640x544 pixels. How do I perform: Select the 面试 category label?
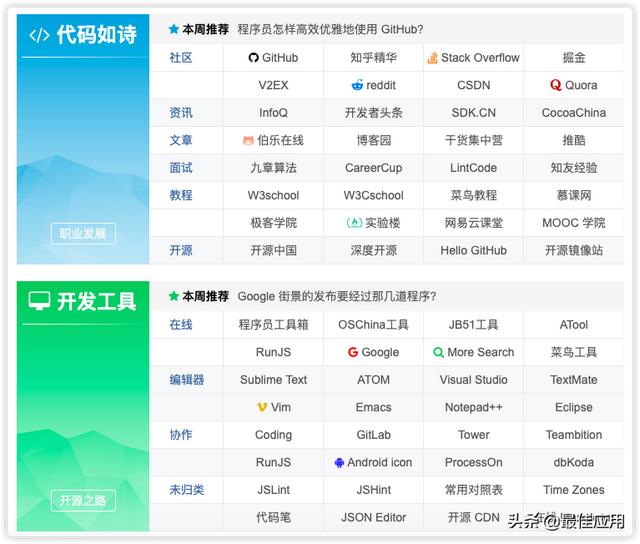click(x=181, y=168)
